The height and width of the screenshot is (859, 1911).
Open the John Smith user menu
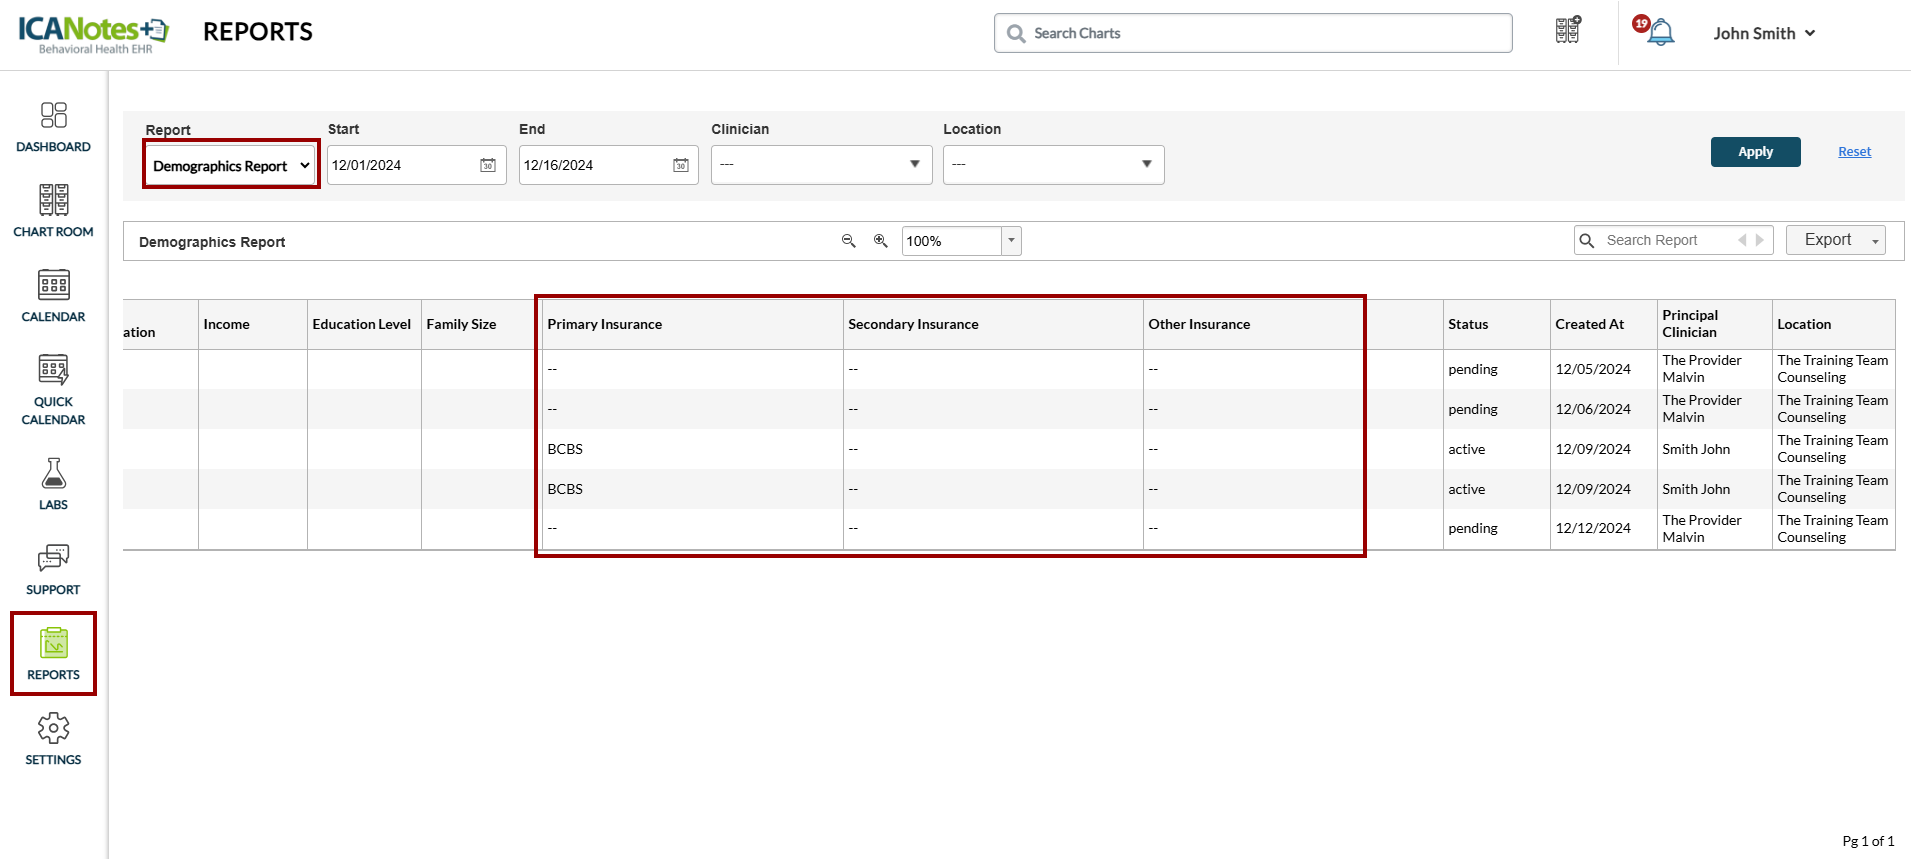(x=1764, y=33)
